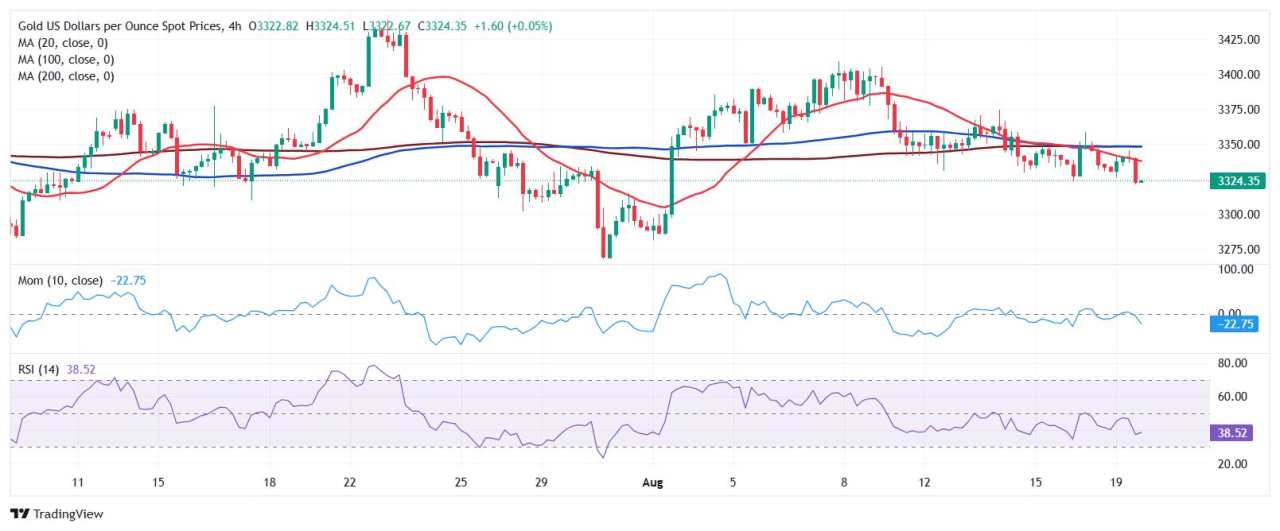This screenshot has height=531, width=1280.
Task: Click the TradingView logo icon
Action: (20, 514)
